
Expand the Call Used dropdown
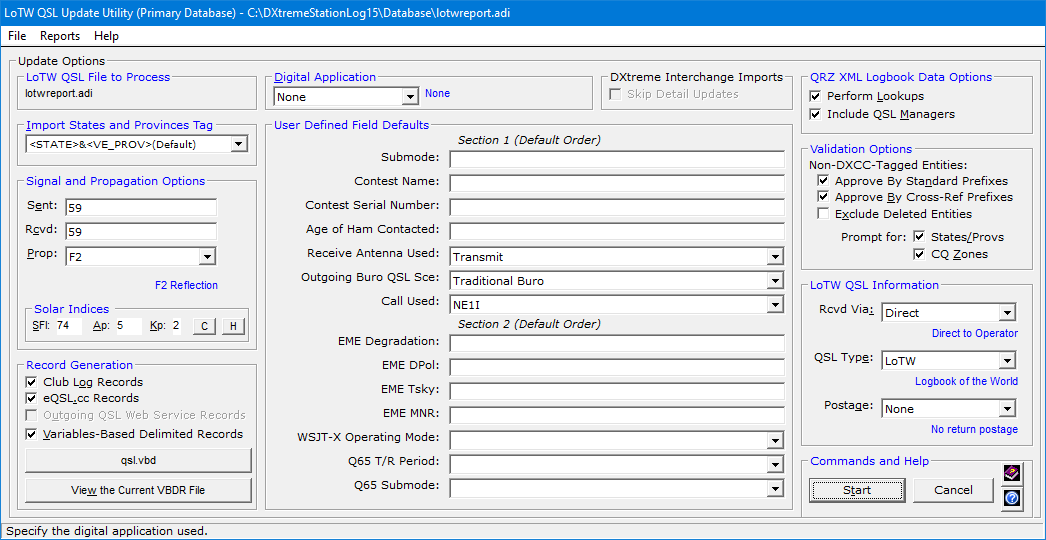tap(774, 305)
